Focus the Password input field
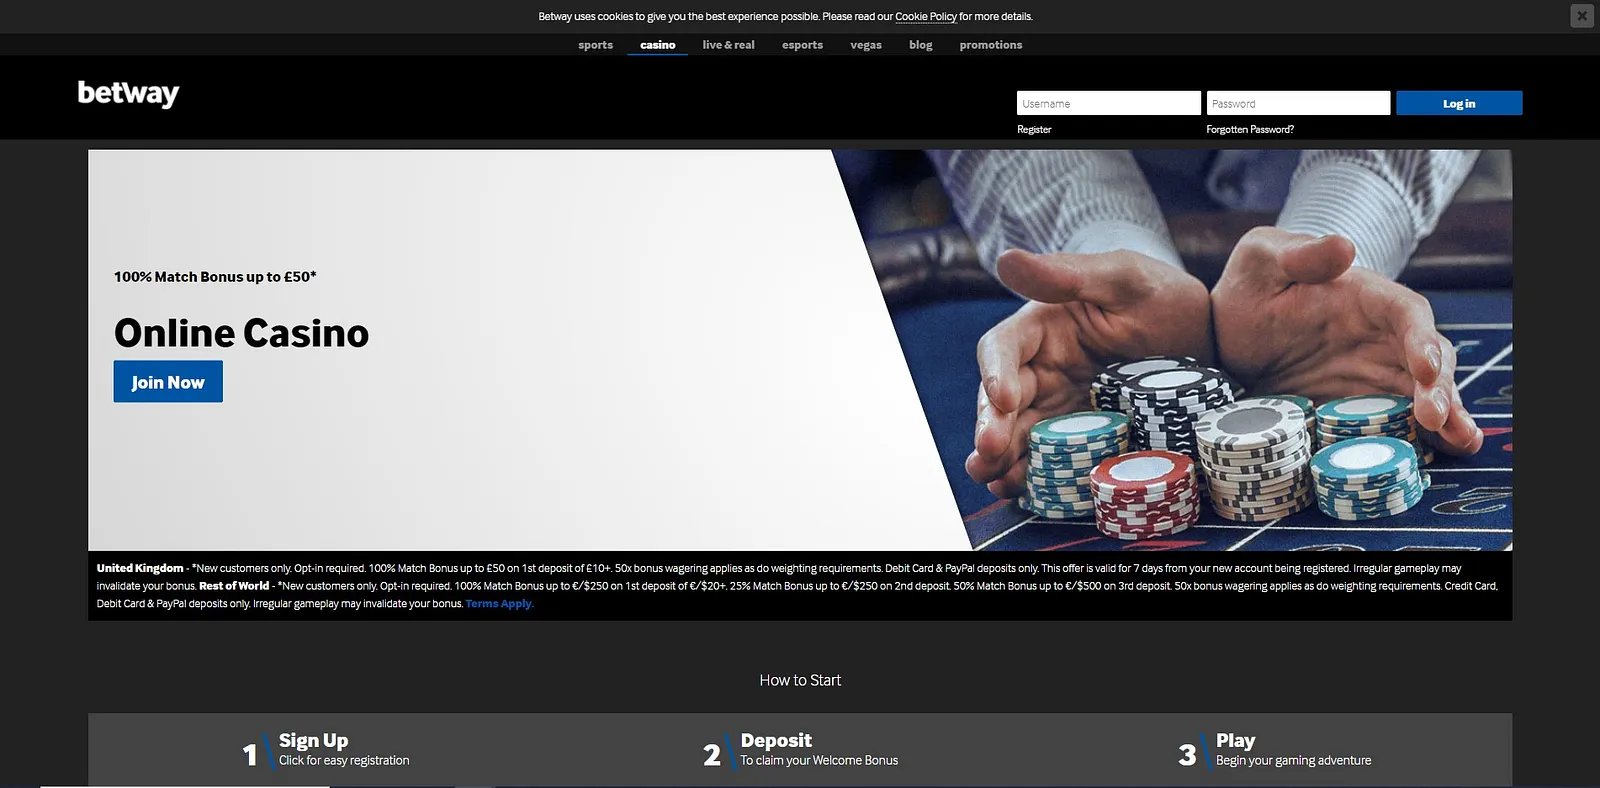The image size is (1600, 788). coord(1297,103)
